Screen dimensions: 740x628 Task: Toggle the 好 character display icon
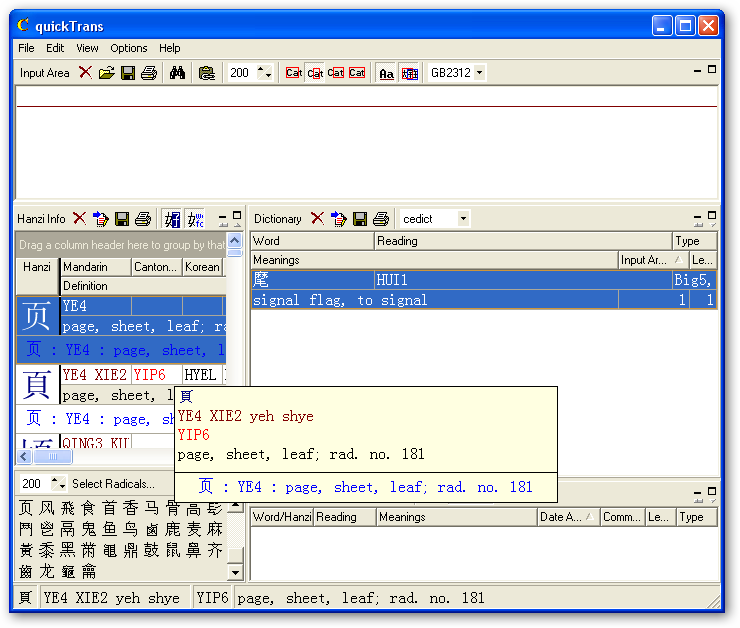pos(172,219)
